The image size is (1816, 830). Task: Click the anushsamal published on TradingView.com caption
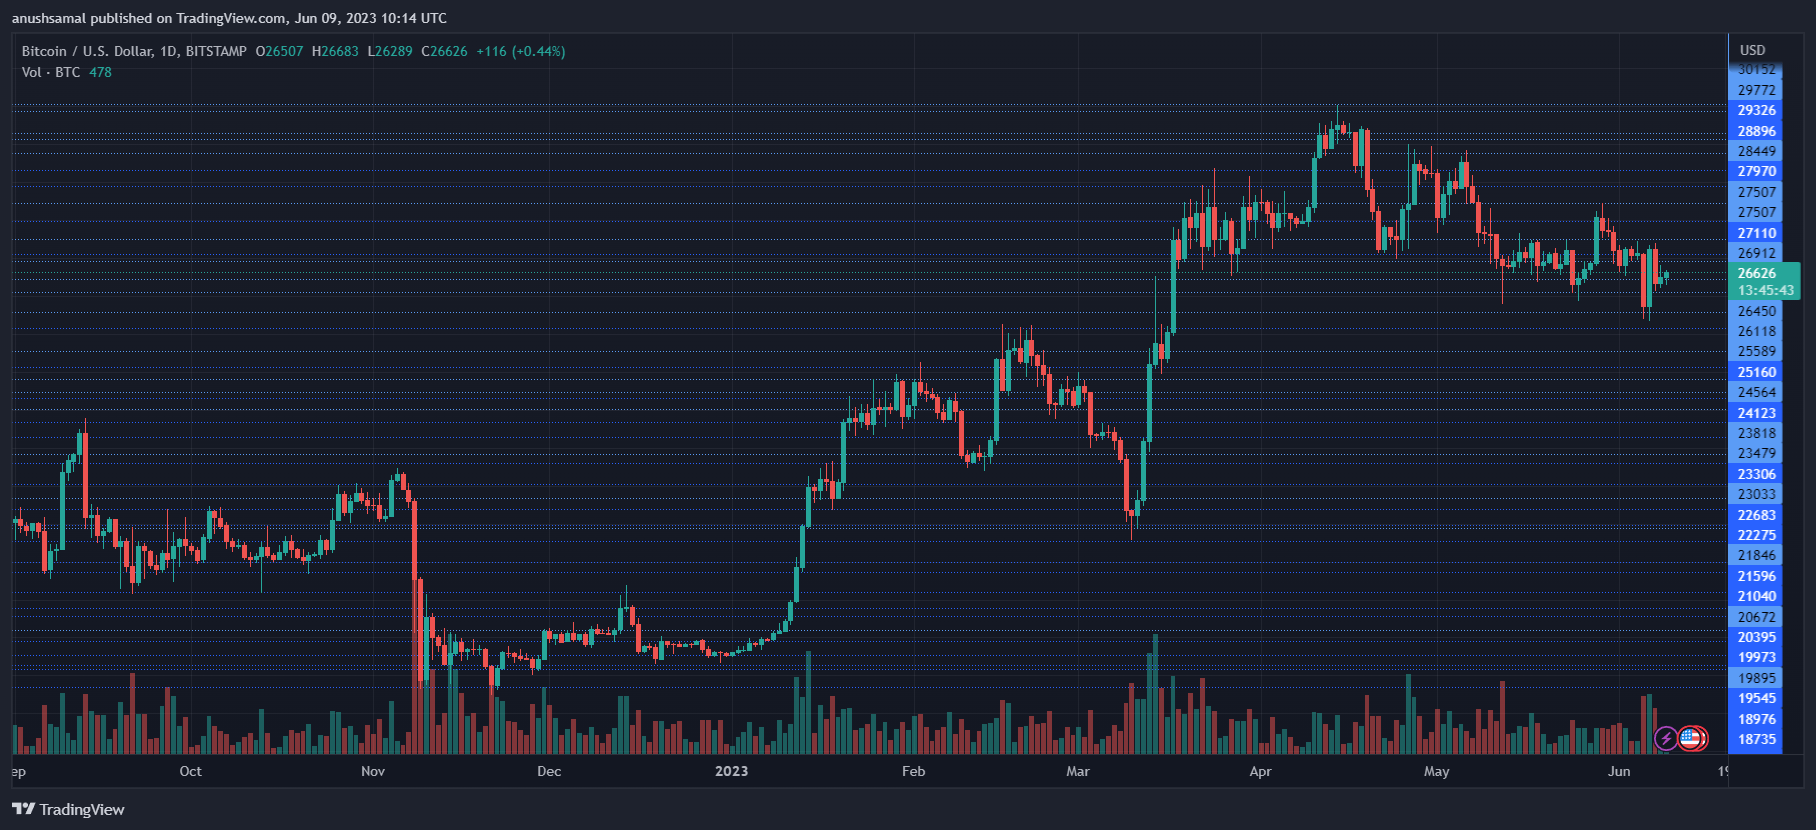pos(229,18)
